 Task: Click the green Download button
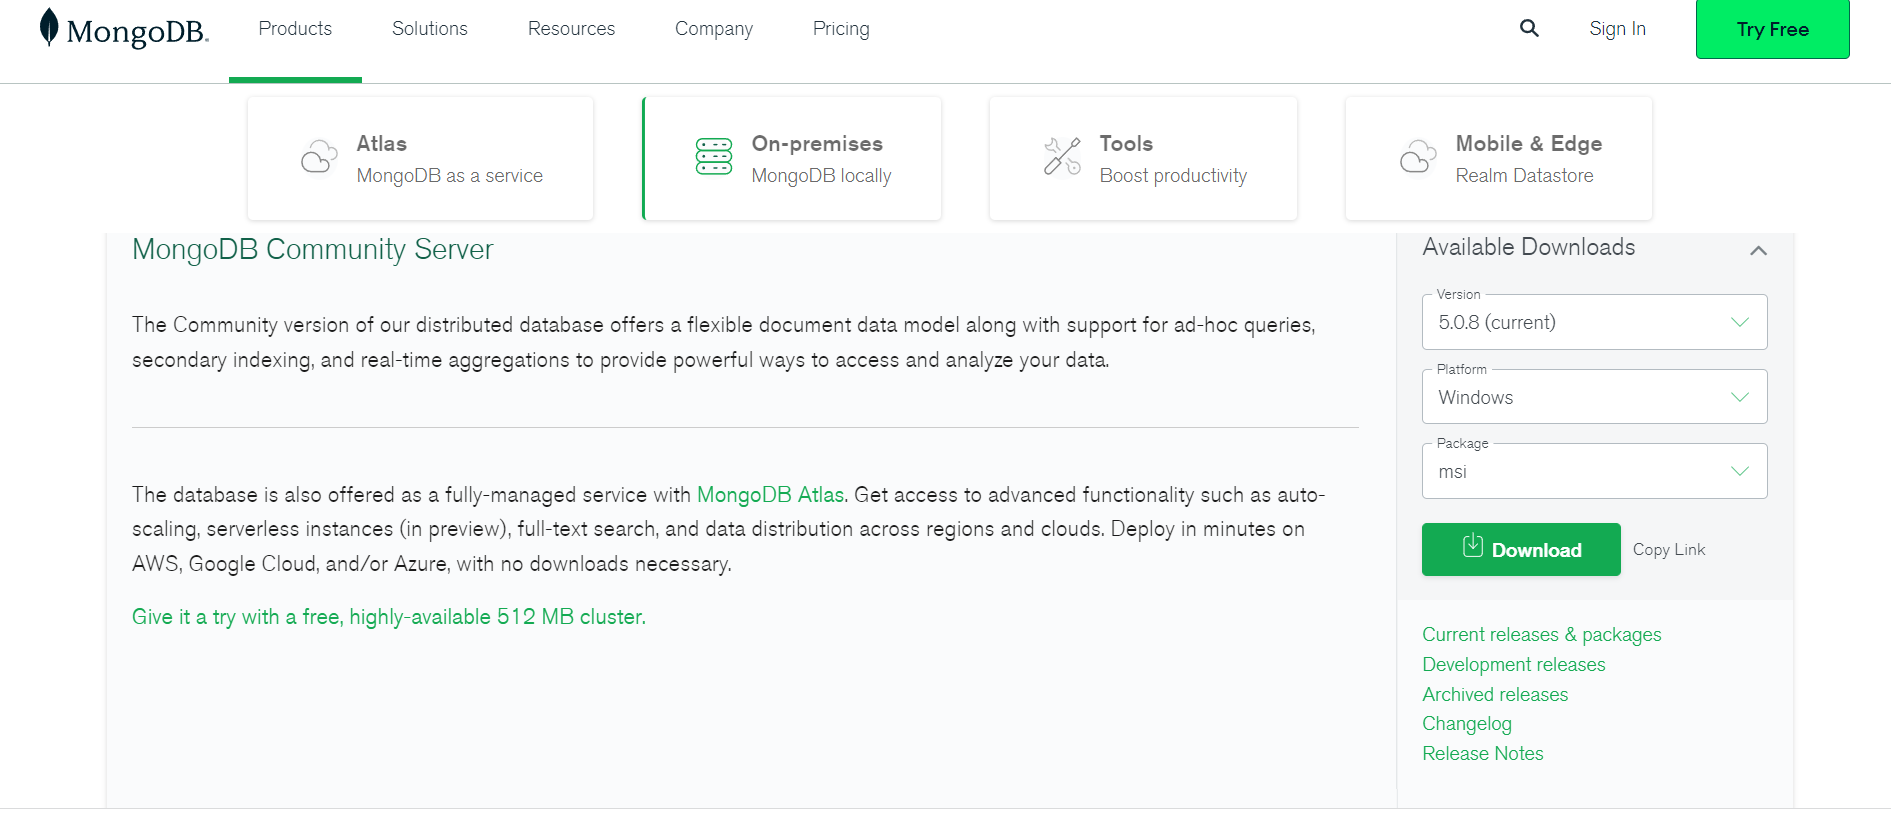[1521, 549]
